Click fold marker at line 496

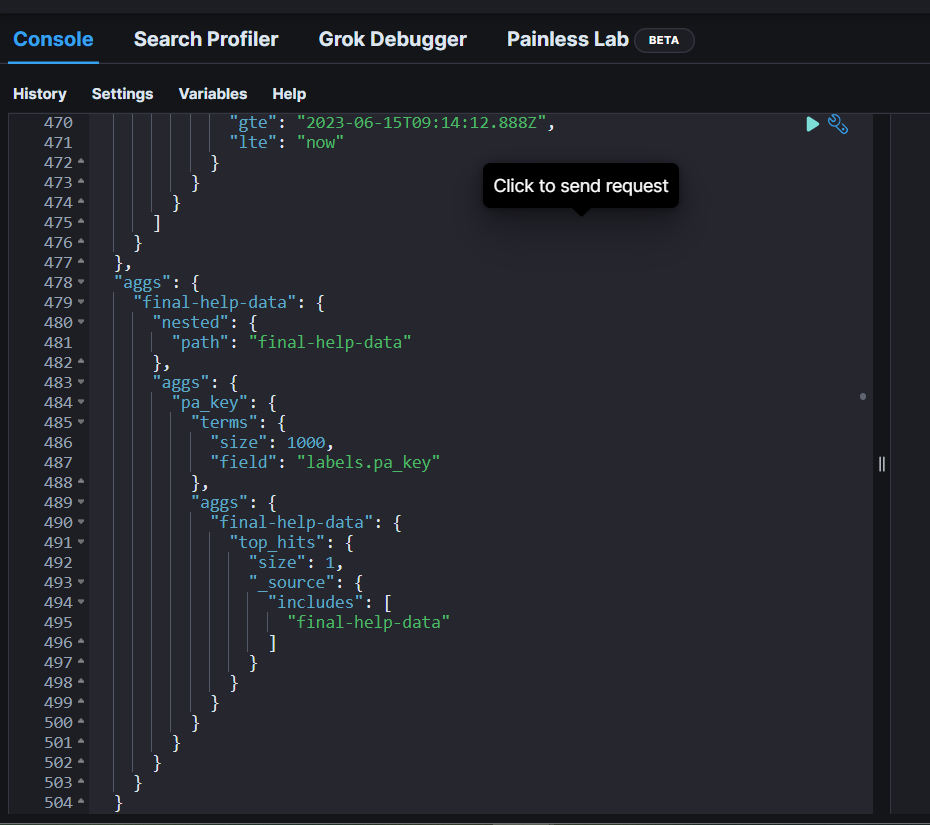[x=81, y=641]
